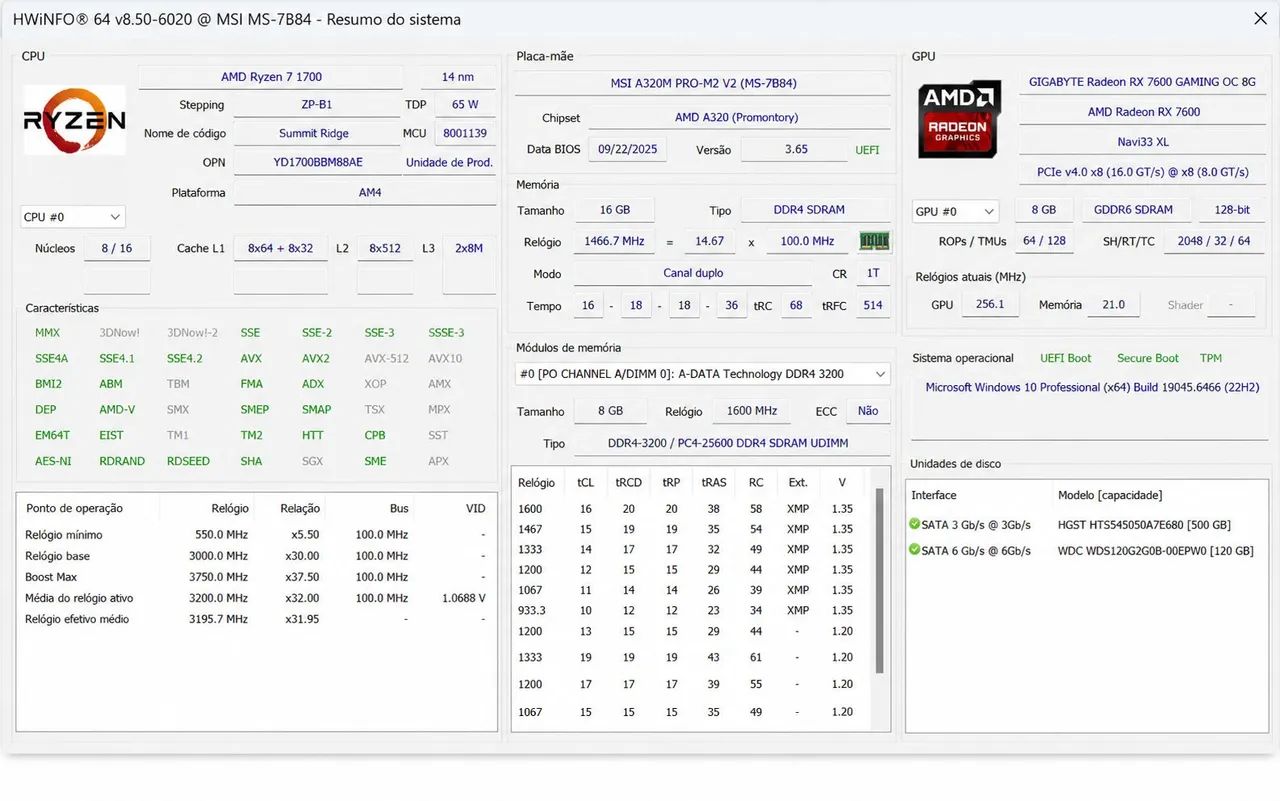Click the Windows 10 Professional build text
The image size is (1280, 801).
point(1092,387)
